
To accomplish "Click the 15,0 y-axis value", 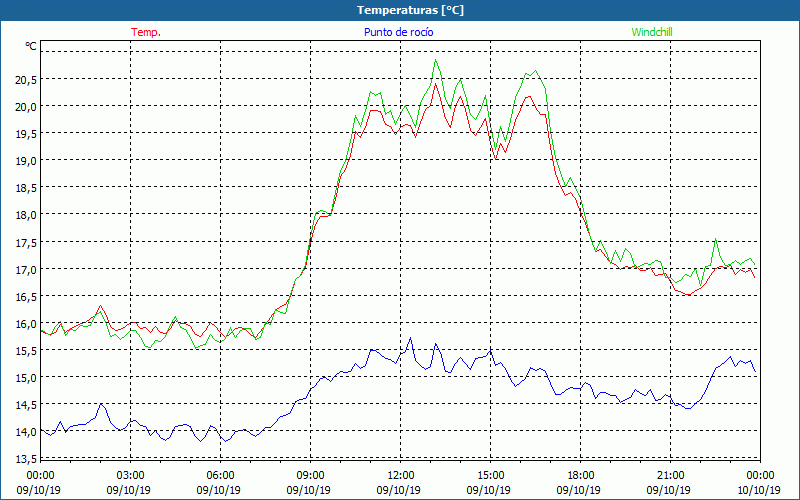I will 26,378.
